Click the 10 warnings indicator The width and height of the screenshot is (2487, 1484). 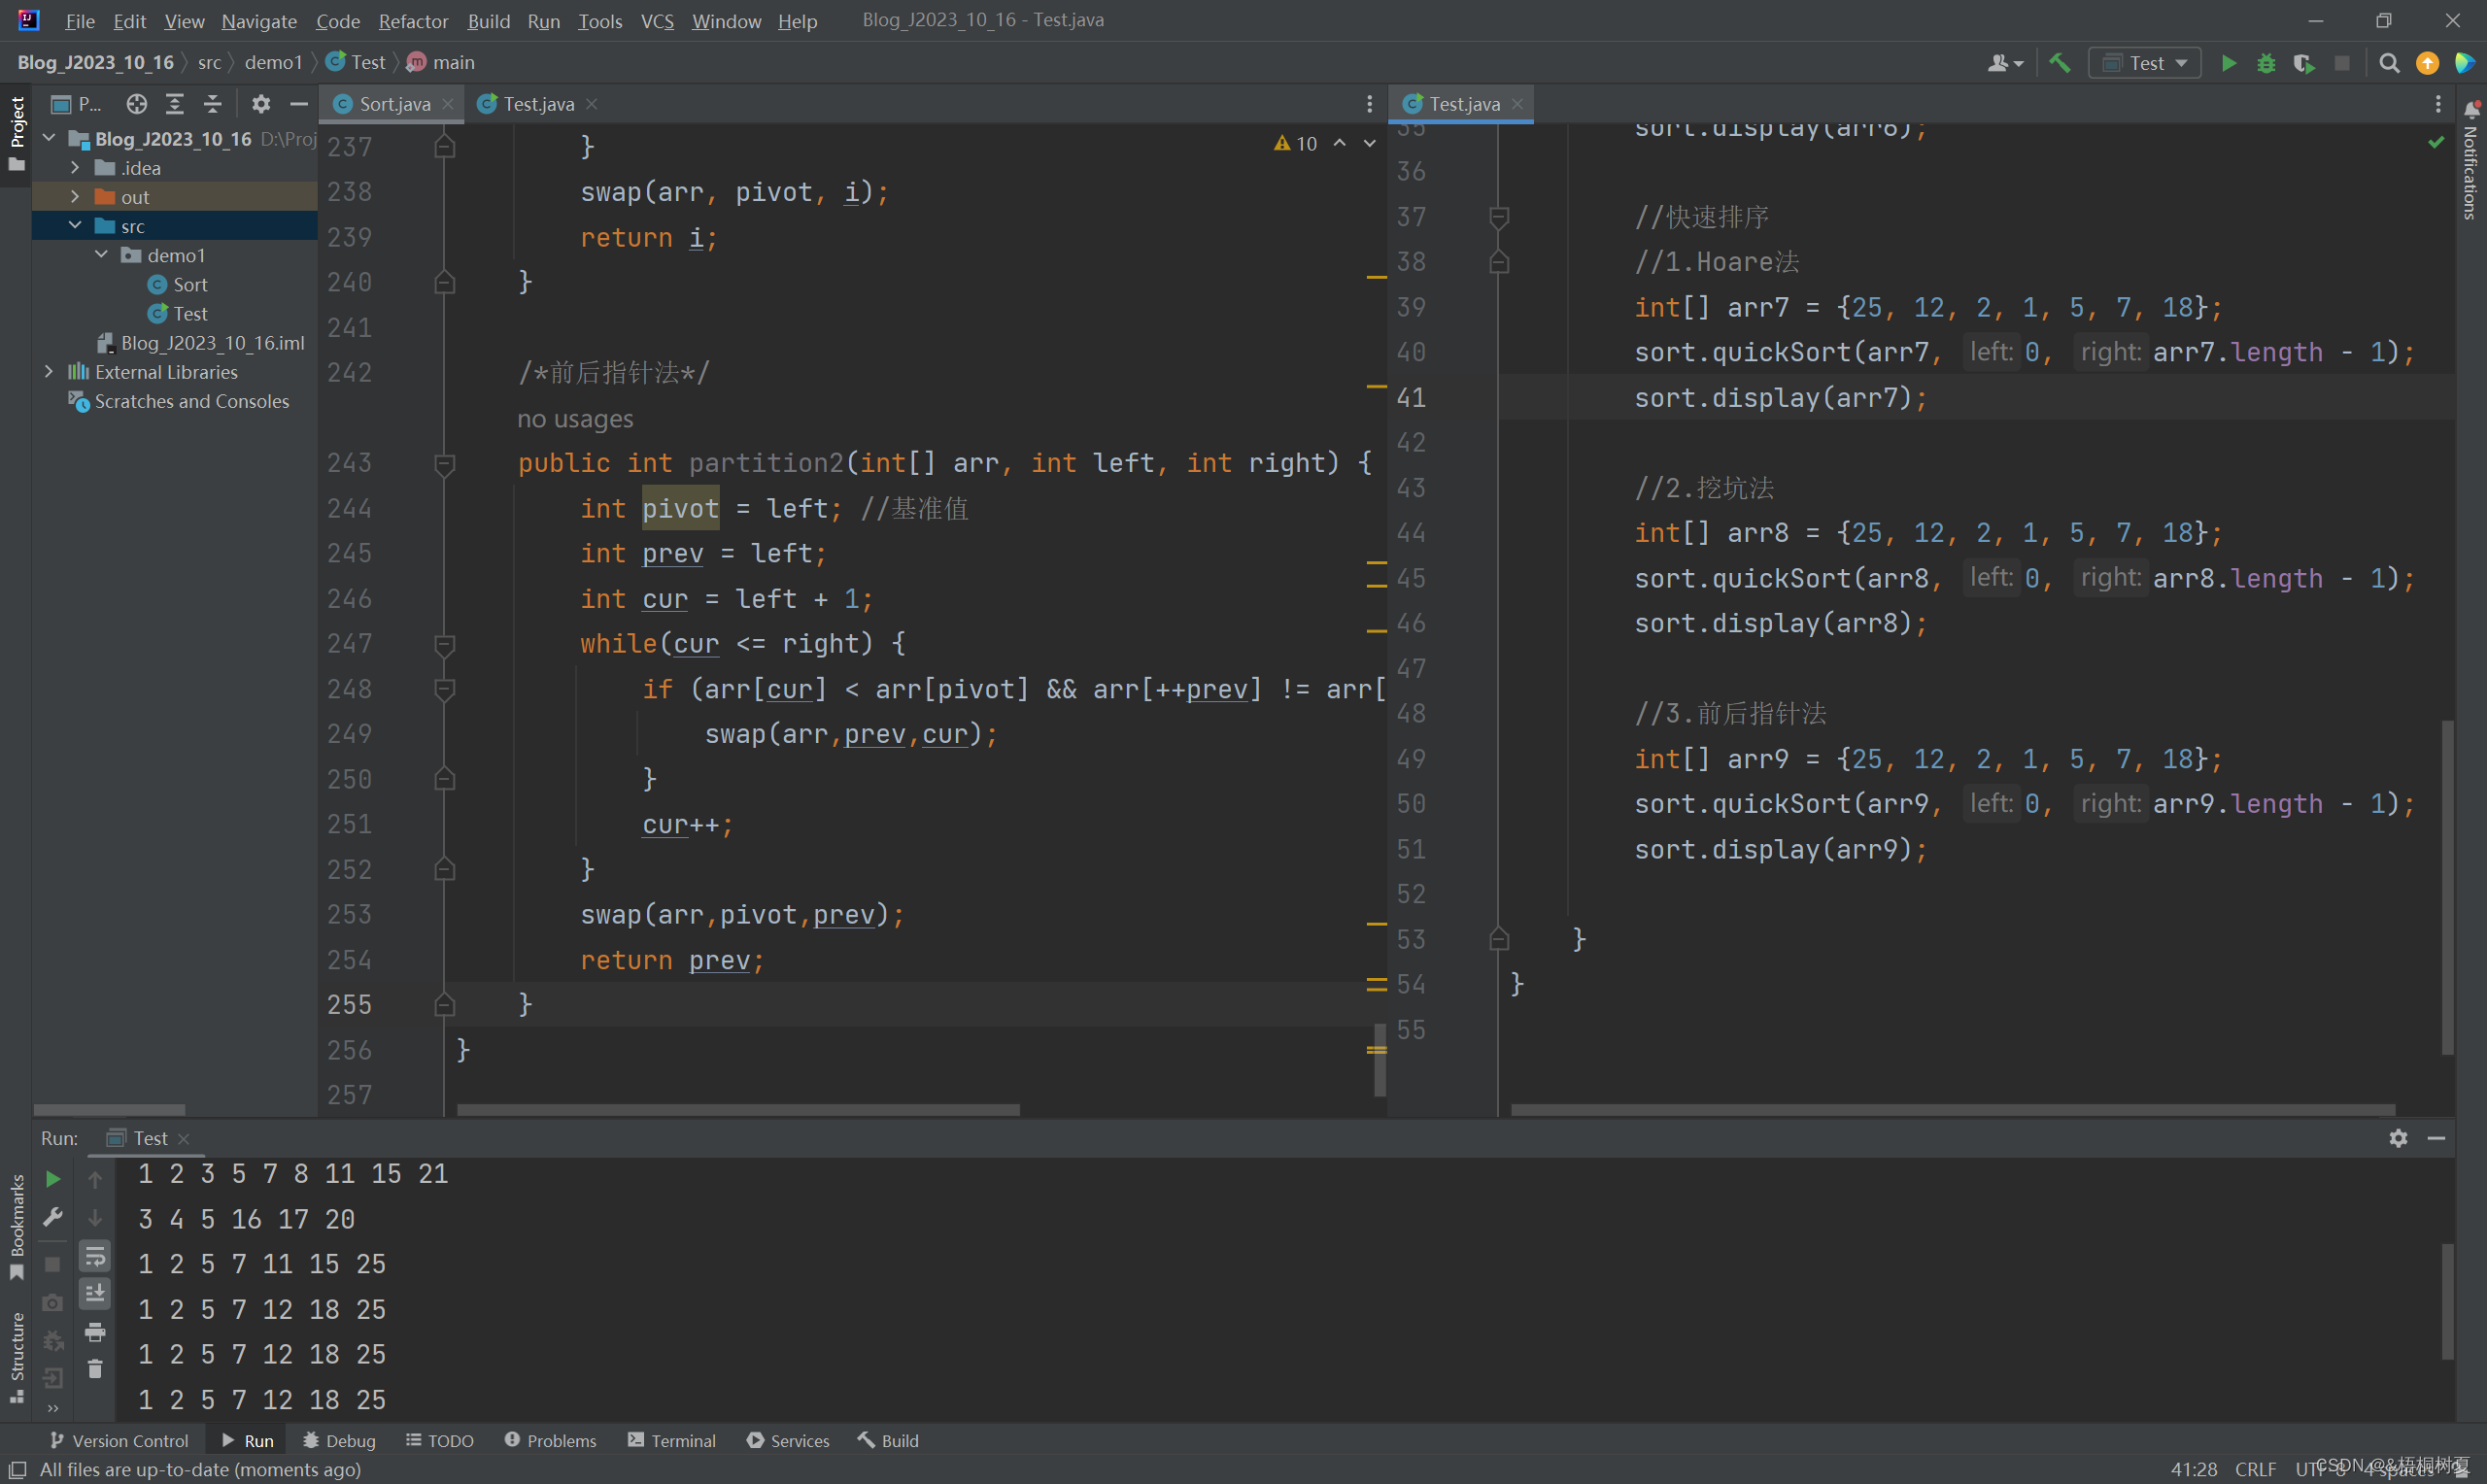click(1296, 143)
